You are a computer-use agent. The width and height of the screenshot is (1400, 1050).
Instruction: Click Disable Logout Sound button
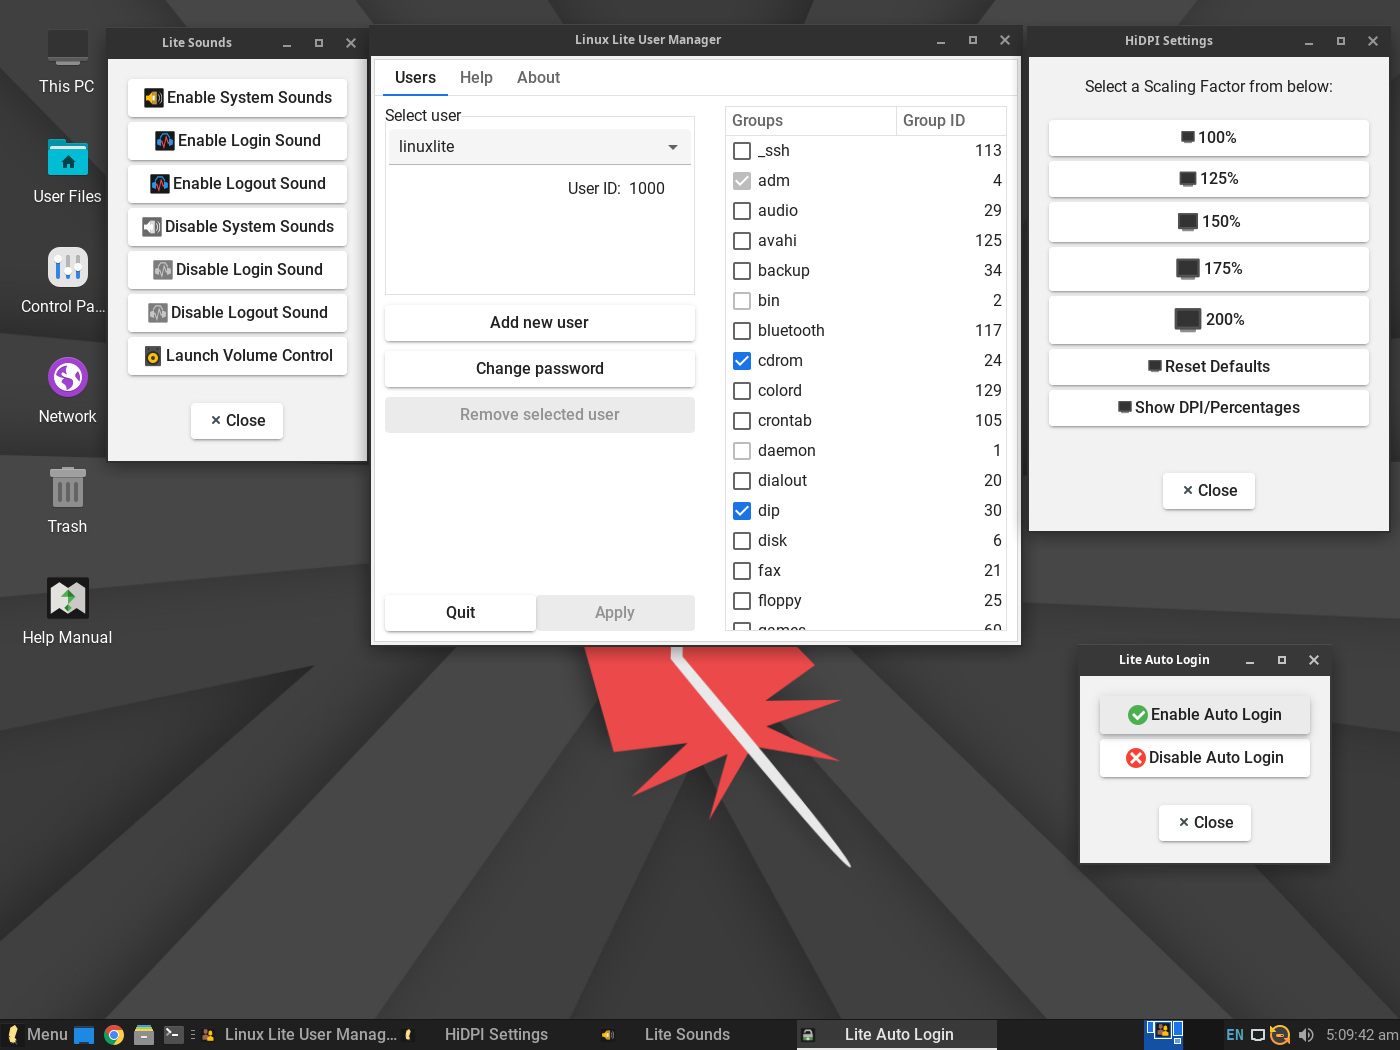click(237, 313)
